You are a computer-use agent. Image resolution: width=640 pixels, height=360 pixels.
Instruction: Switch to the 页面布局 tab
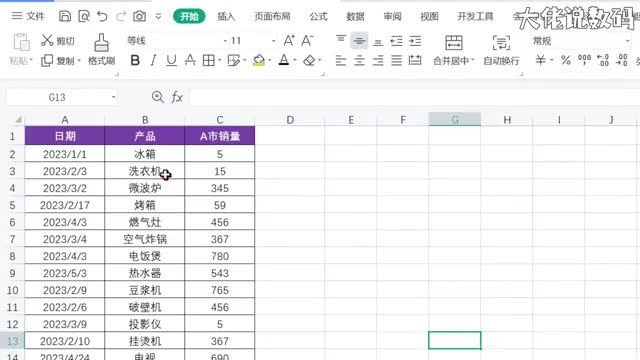tap(272, 16)
